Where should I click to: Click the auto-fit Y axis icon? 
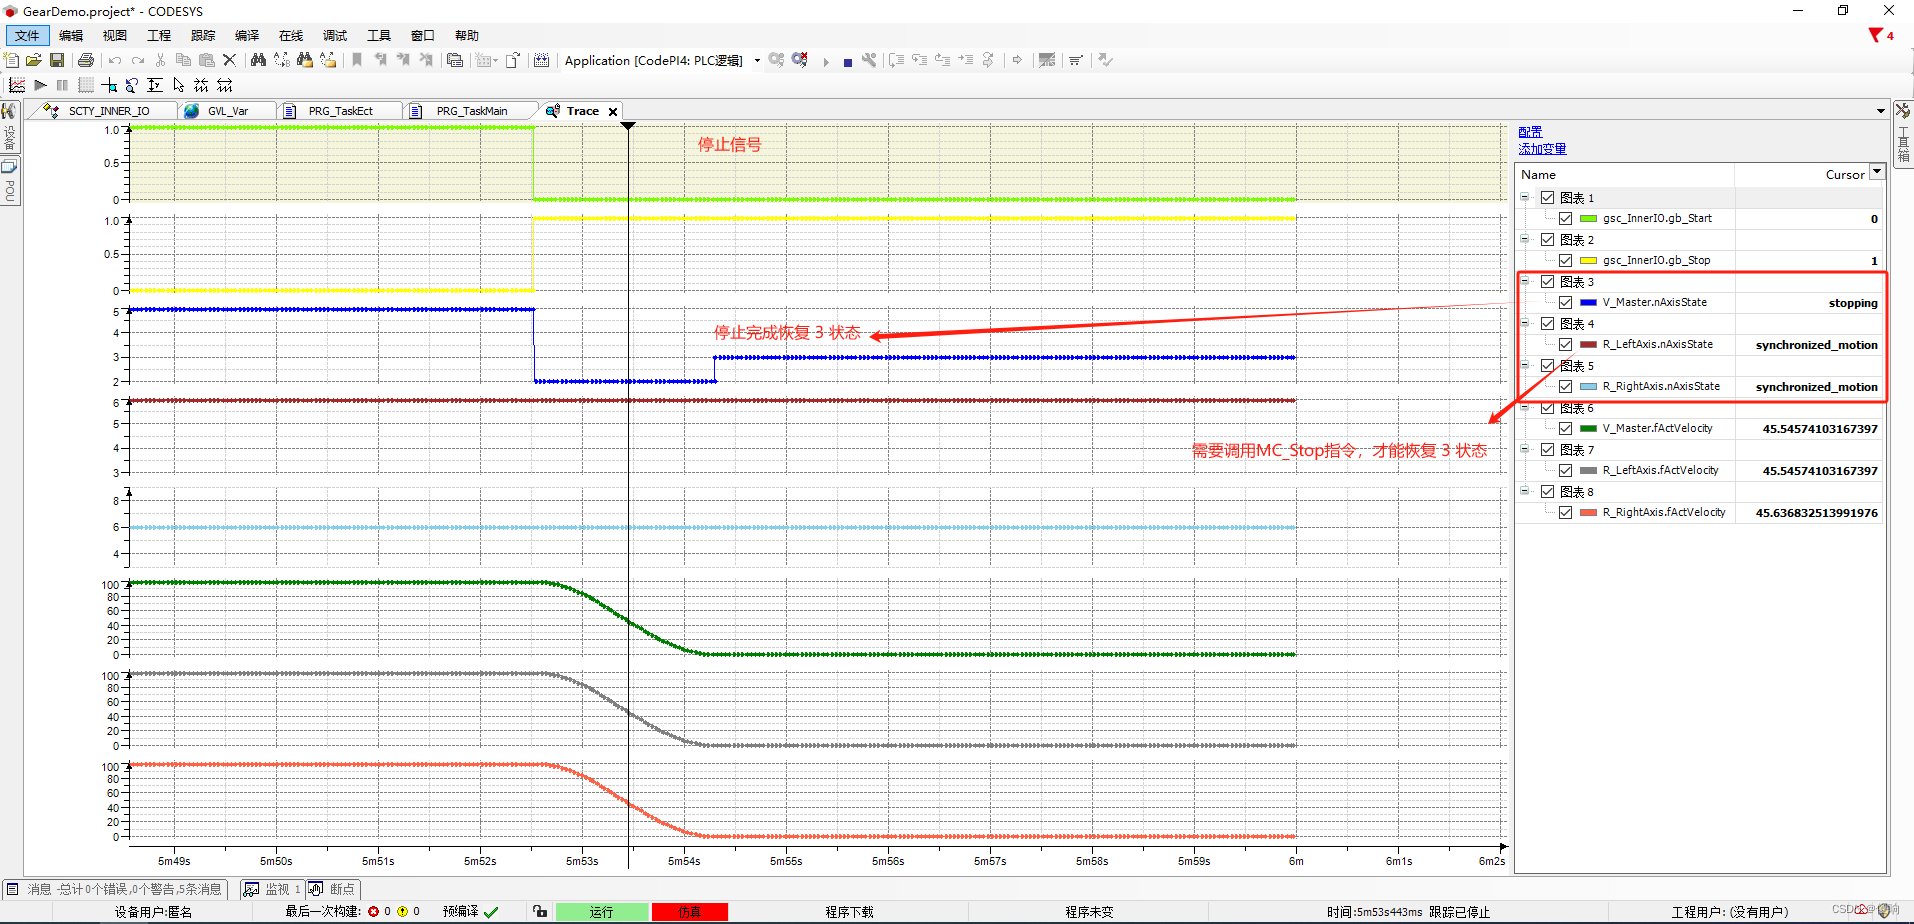coord(155,85)
